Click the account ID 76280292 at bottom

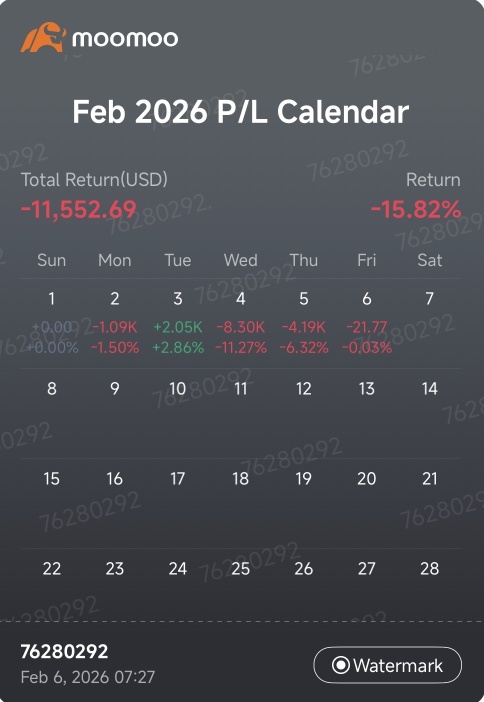coord(64,651)
